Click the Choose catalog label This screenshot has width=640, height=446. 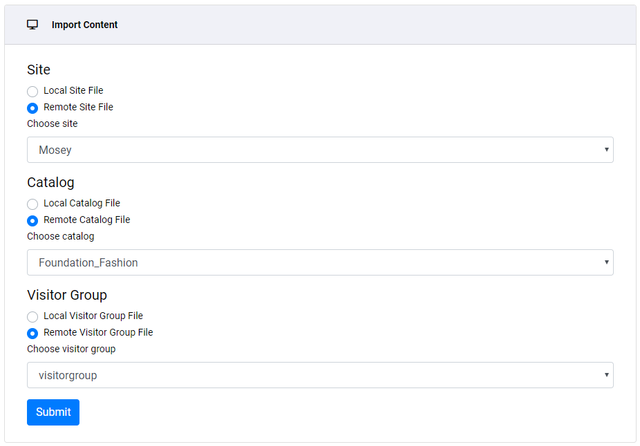[x=60, y=237]
